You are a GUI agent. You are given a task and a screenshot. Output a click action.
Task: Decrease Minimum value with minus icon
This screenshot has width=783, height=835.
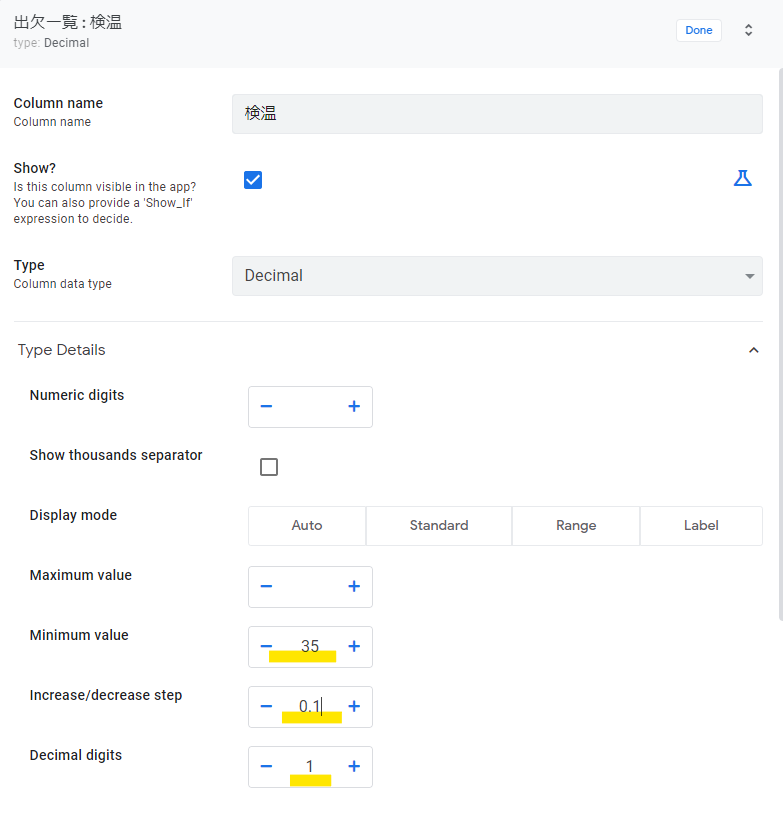pos(266,646)
